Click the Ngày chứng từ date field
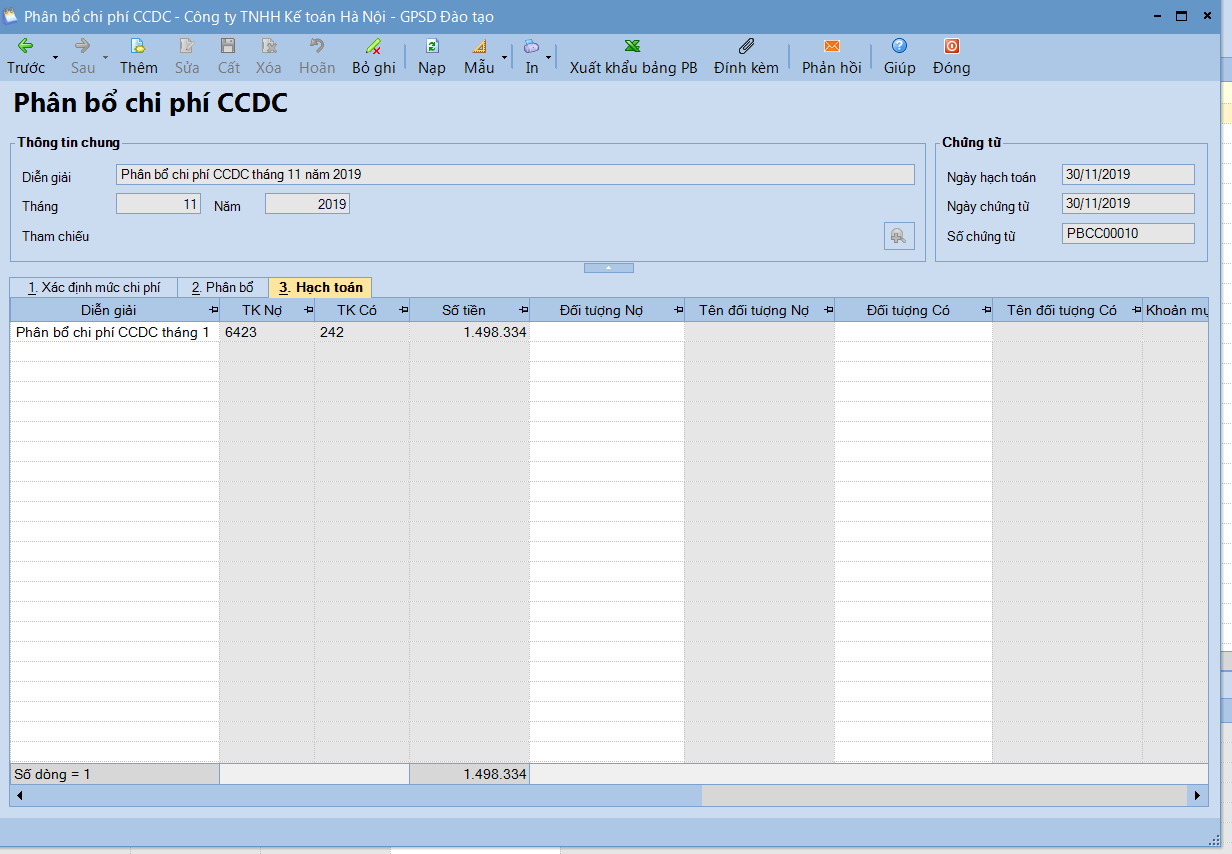 pos(1128,204)
